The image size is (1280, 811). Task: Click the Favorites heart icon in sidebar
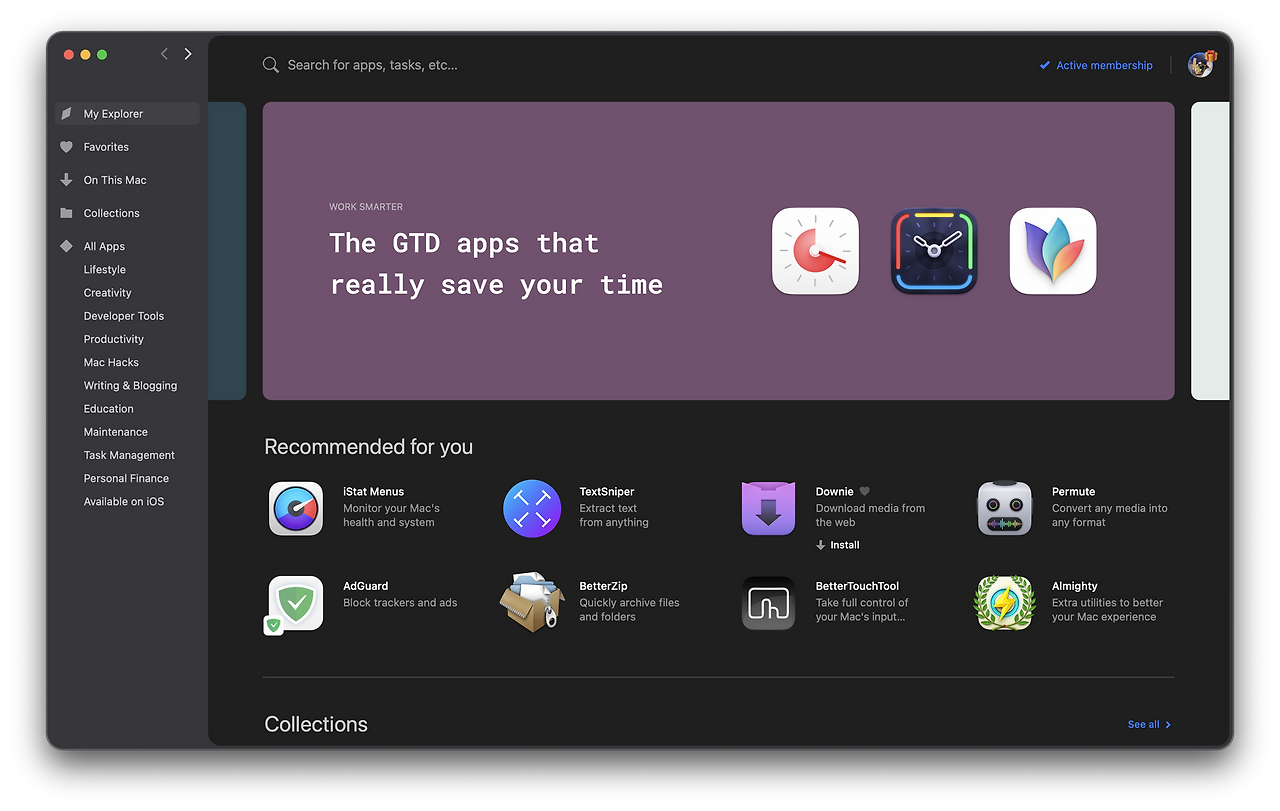(x=66, y=147)
